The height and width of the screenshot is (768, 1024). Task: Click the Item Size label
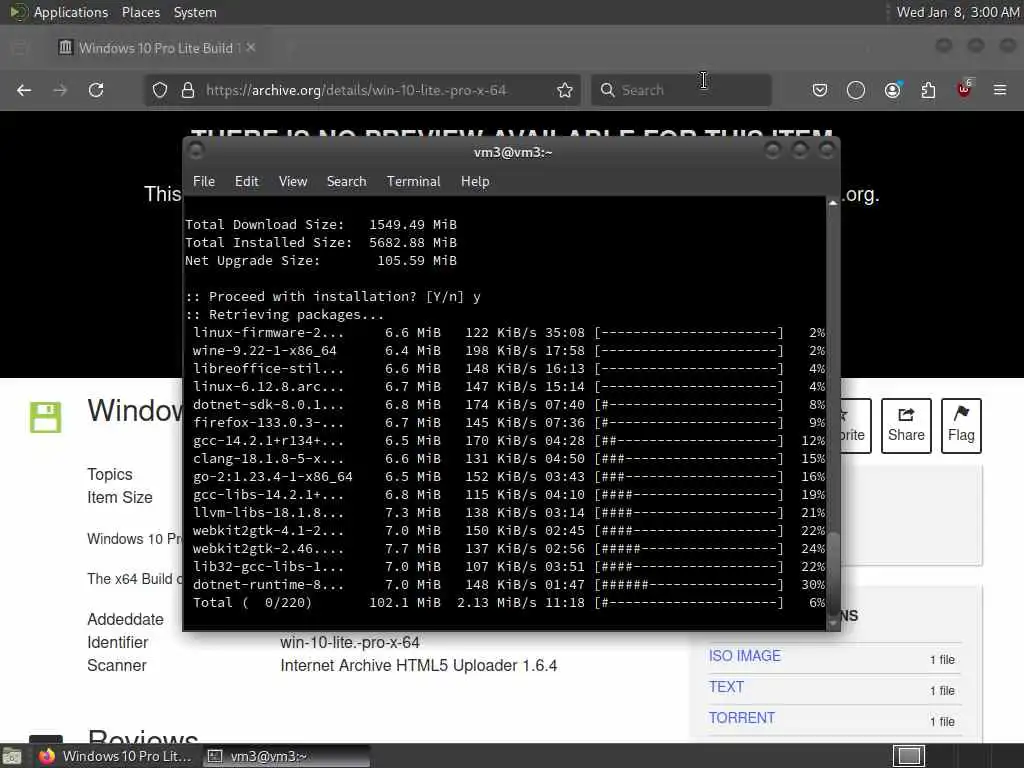click(x=120, y=498)
